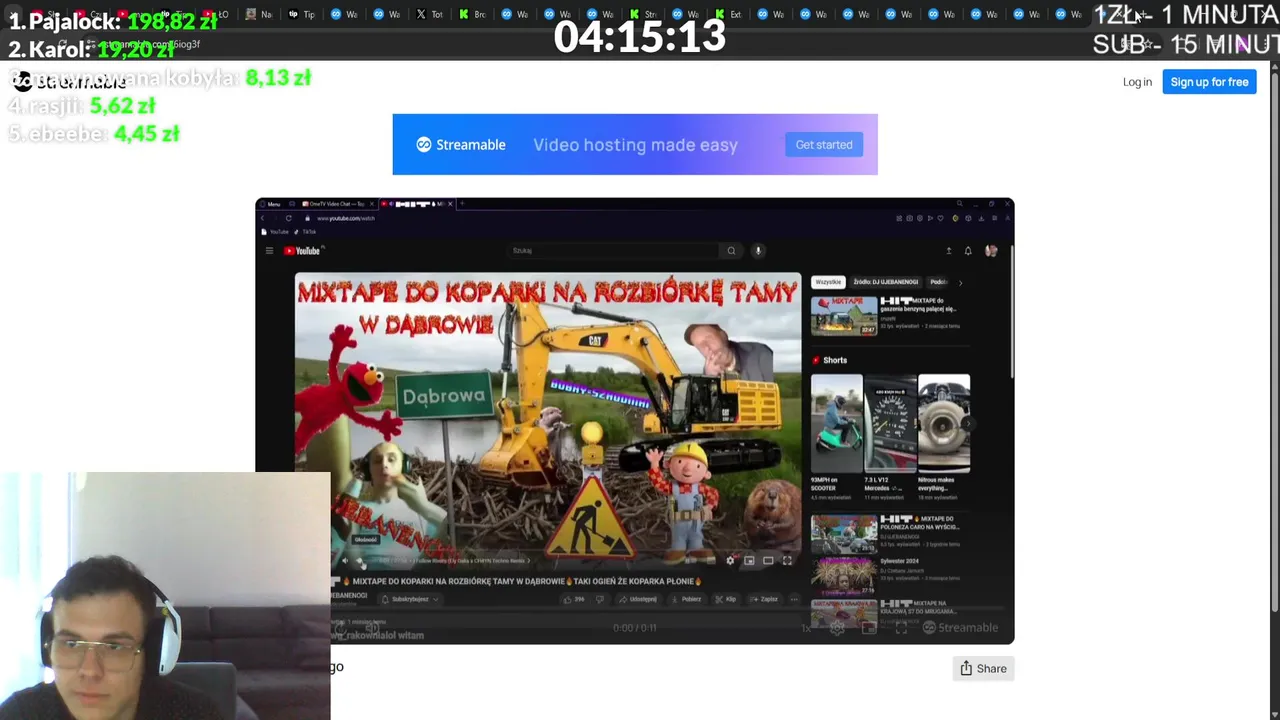The image size is (1280, 720).
Task: Open the YouTube hamburger menu in video
Action: (x=269, y=251)
